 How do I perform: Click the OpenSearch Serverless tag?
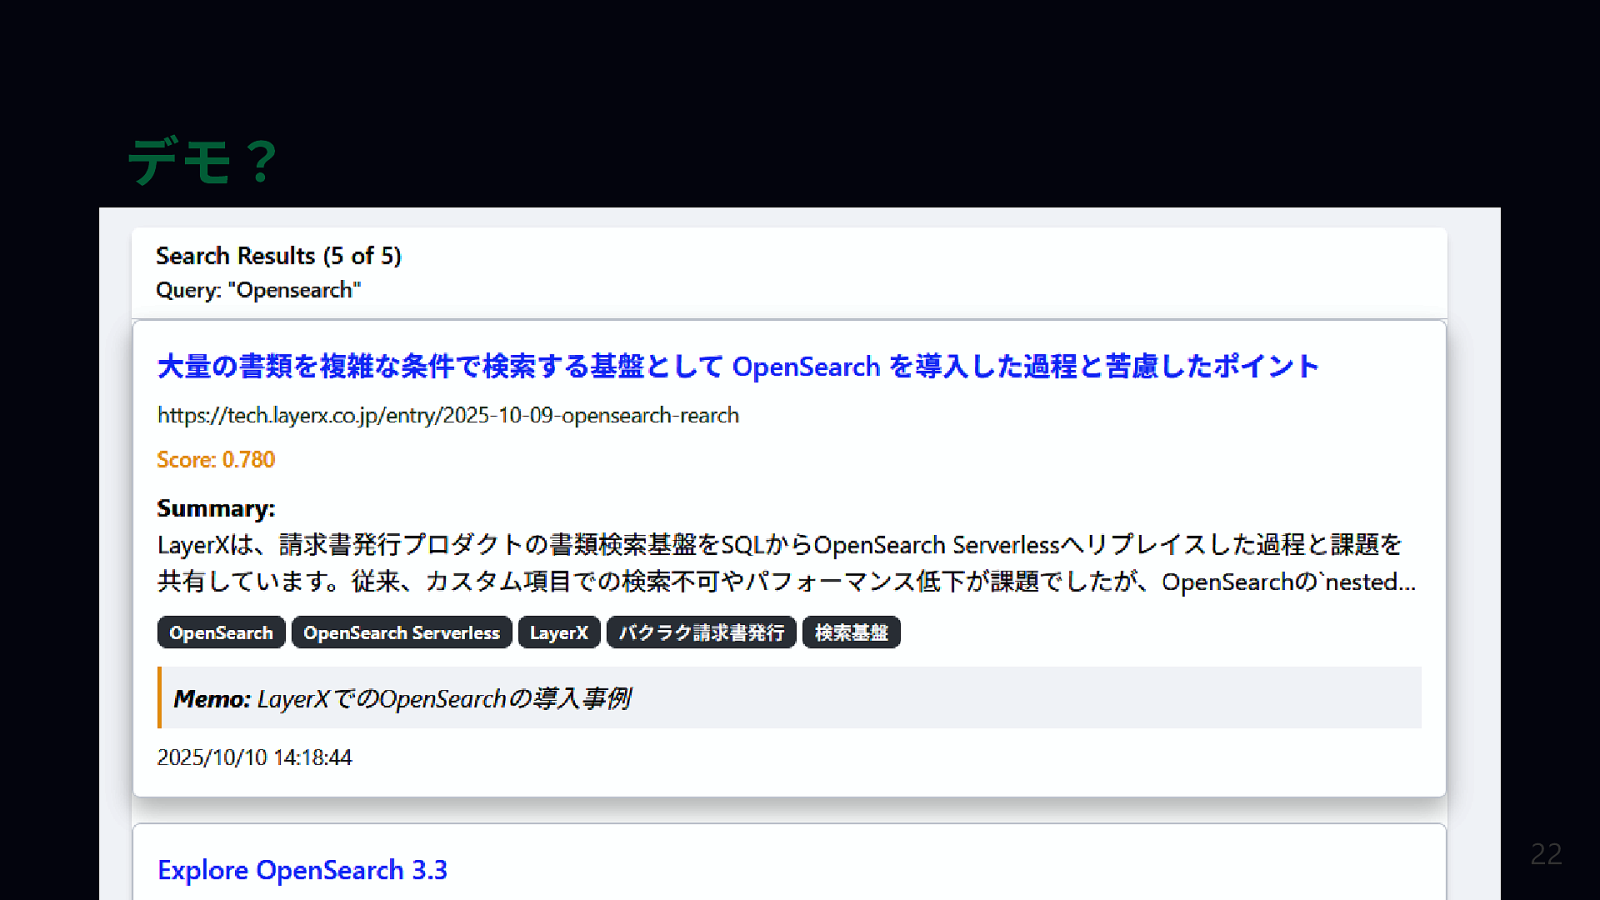click(x=401, y=633)
